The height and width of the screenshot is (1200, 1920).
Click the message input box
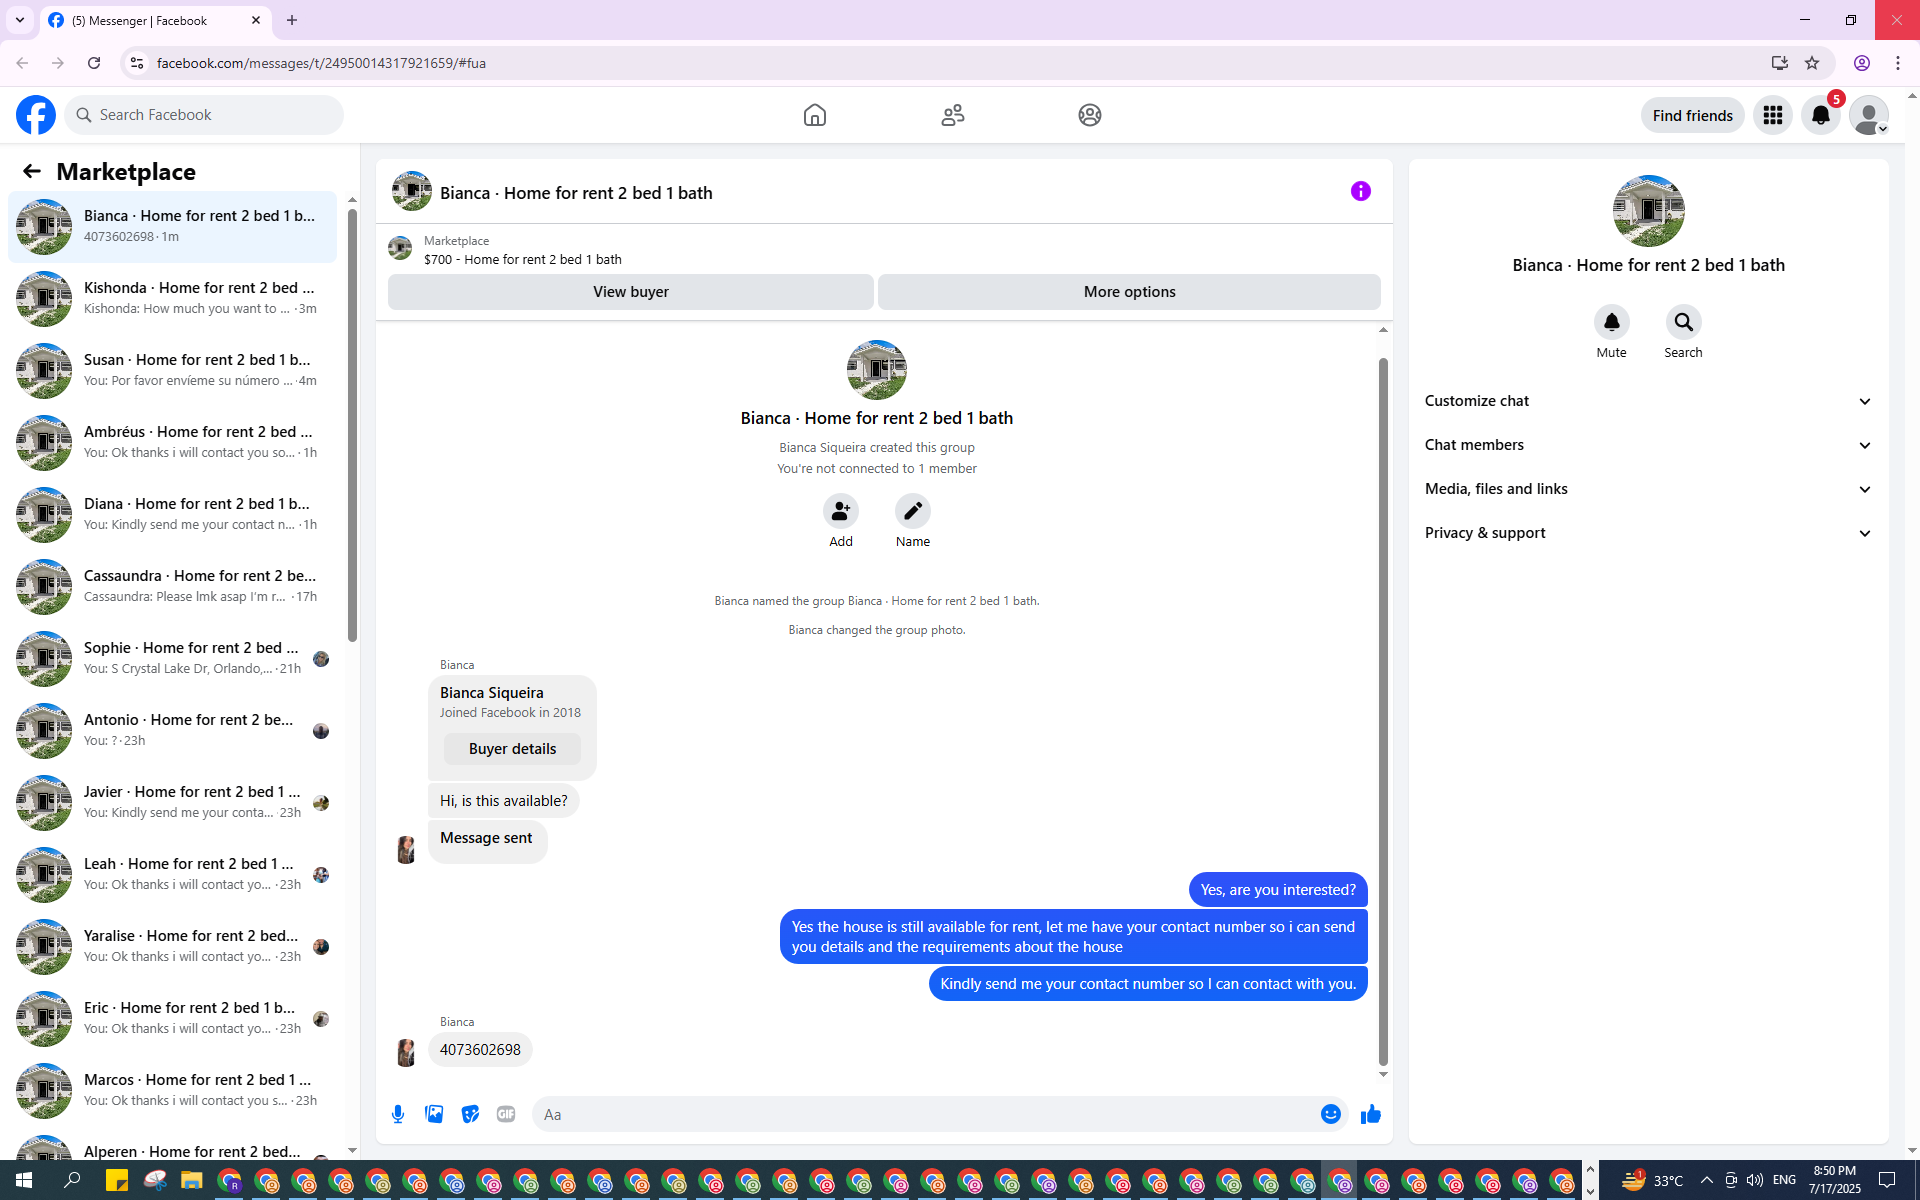[x=924, y=1114]
